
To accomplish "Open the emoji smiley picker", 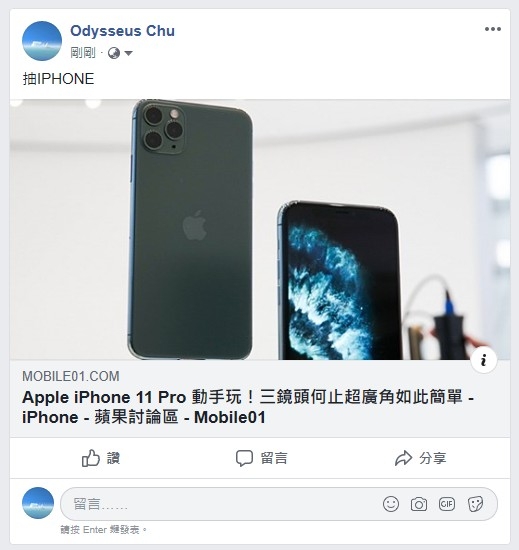I will click(x=391, y=504).
